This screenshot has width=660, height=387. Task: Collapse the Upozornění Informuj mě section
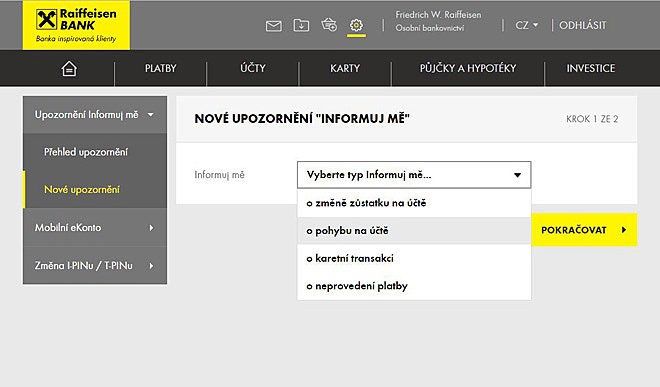95,115
